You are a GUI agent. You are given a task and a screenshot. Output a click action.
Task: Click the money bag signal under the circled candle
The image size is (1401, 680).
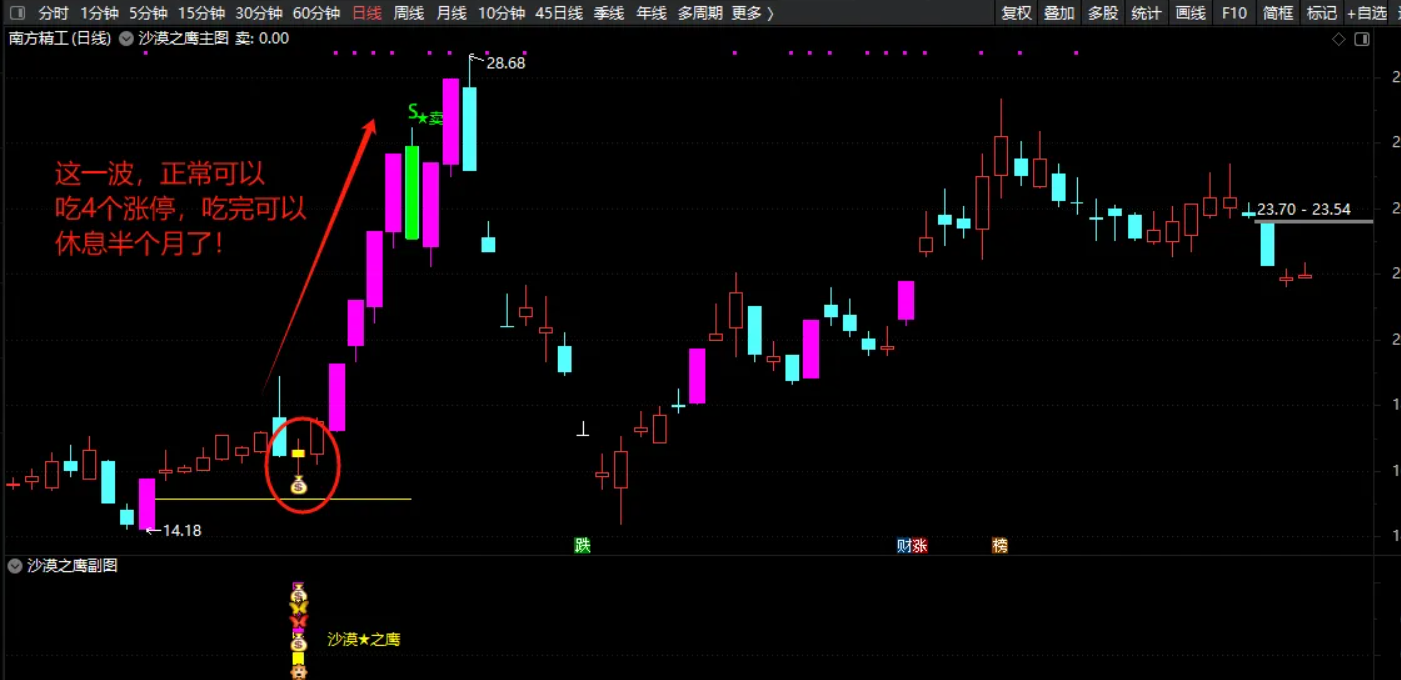pos(298,485)
